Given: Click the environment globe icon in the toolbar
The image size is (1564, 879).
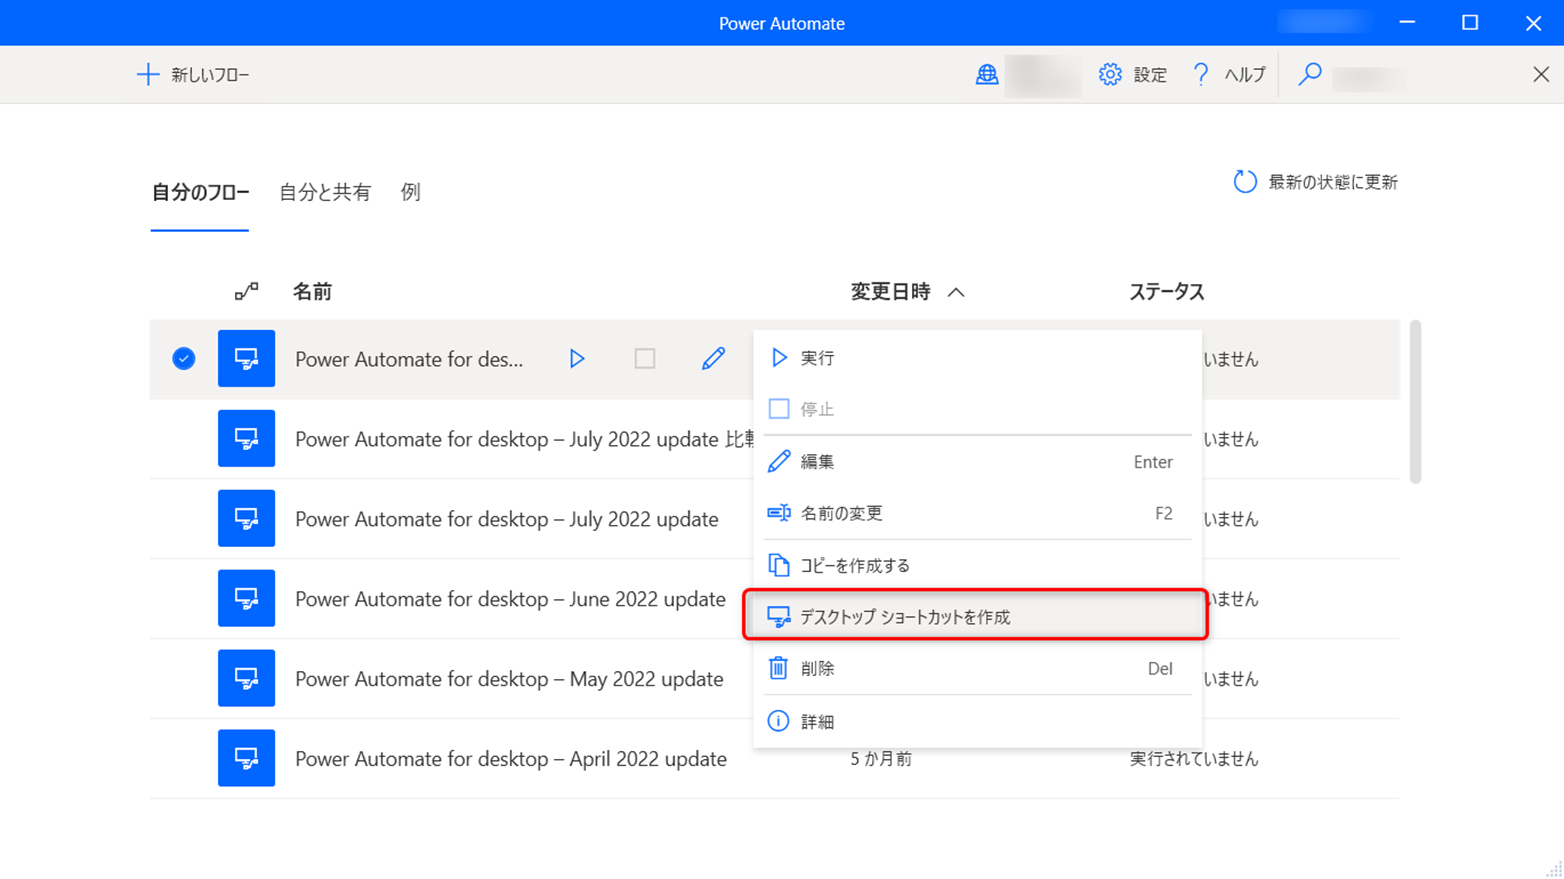Looking at the screenshot, I should coord(987,74).
